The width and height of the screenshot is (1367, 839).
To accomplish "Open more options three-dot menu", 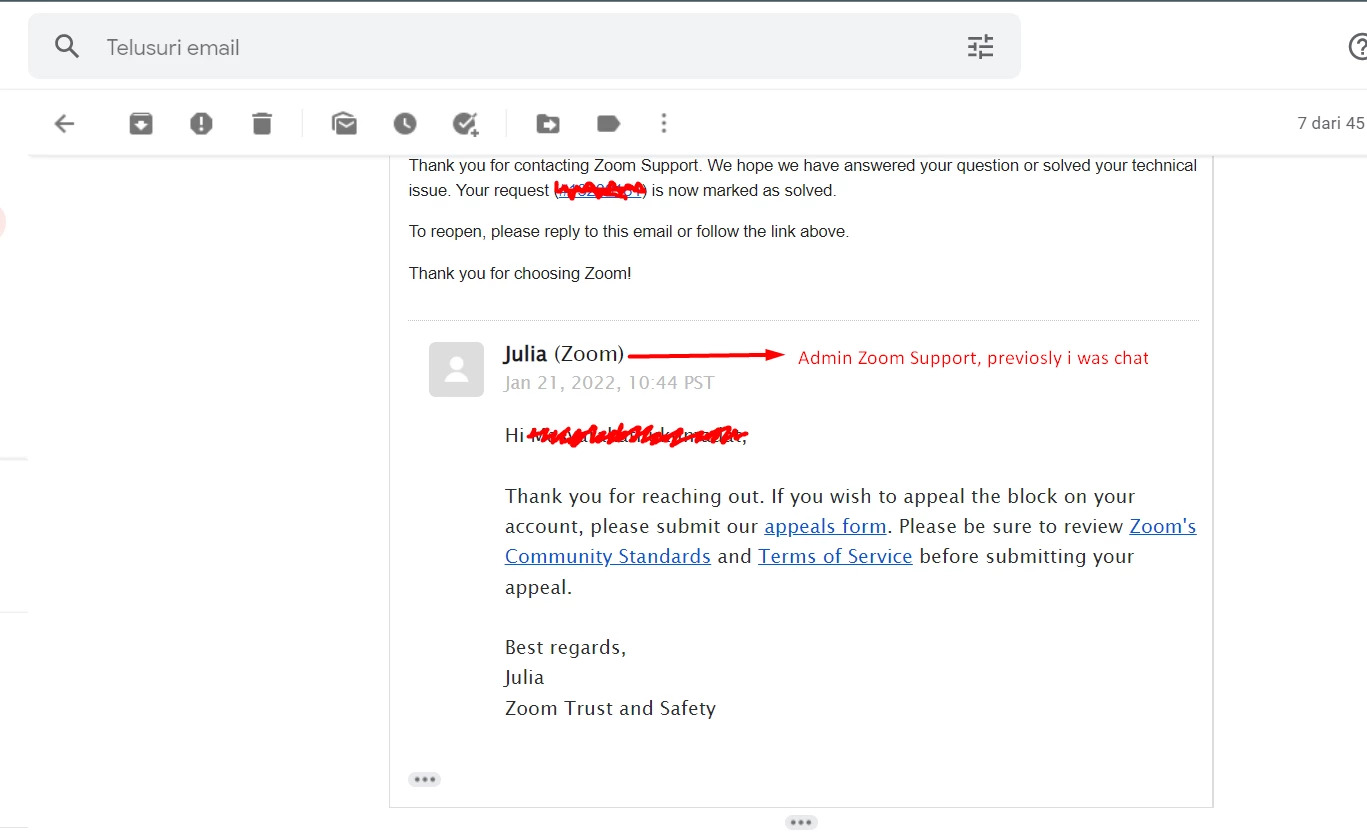I will pos(664,124).
